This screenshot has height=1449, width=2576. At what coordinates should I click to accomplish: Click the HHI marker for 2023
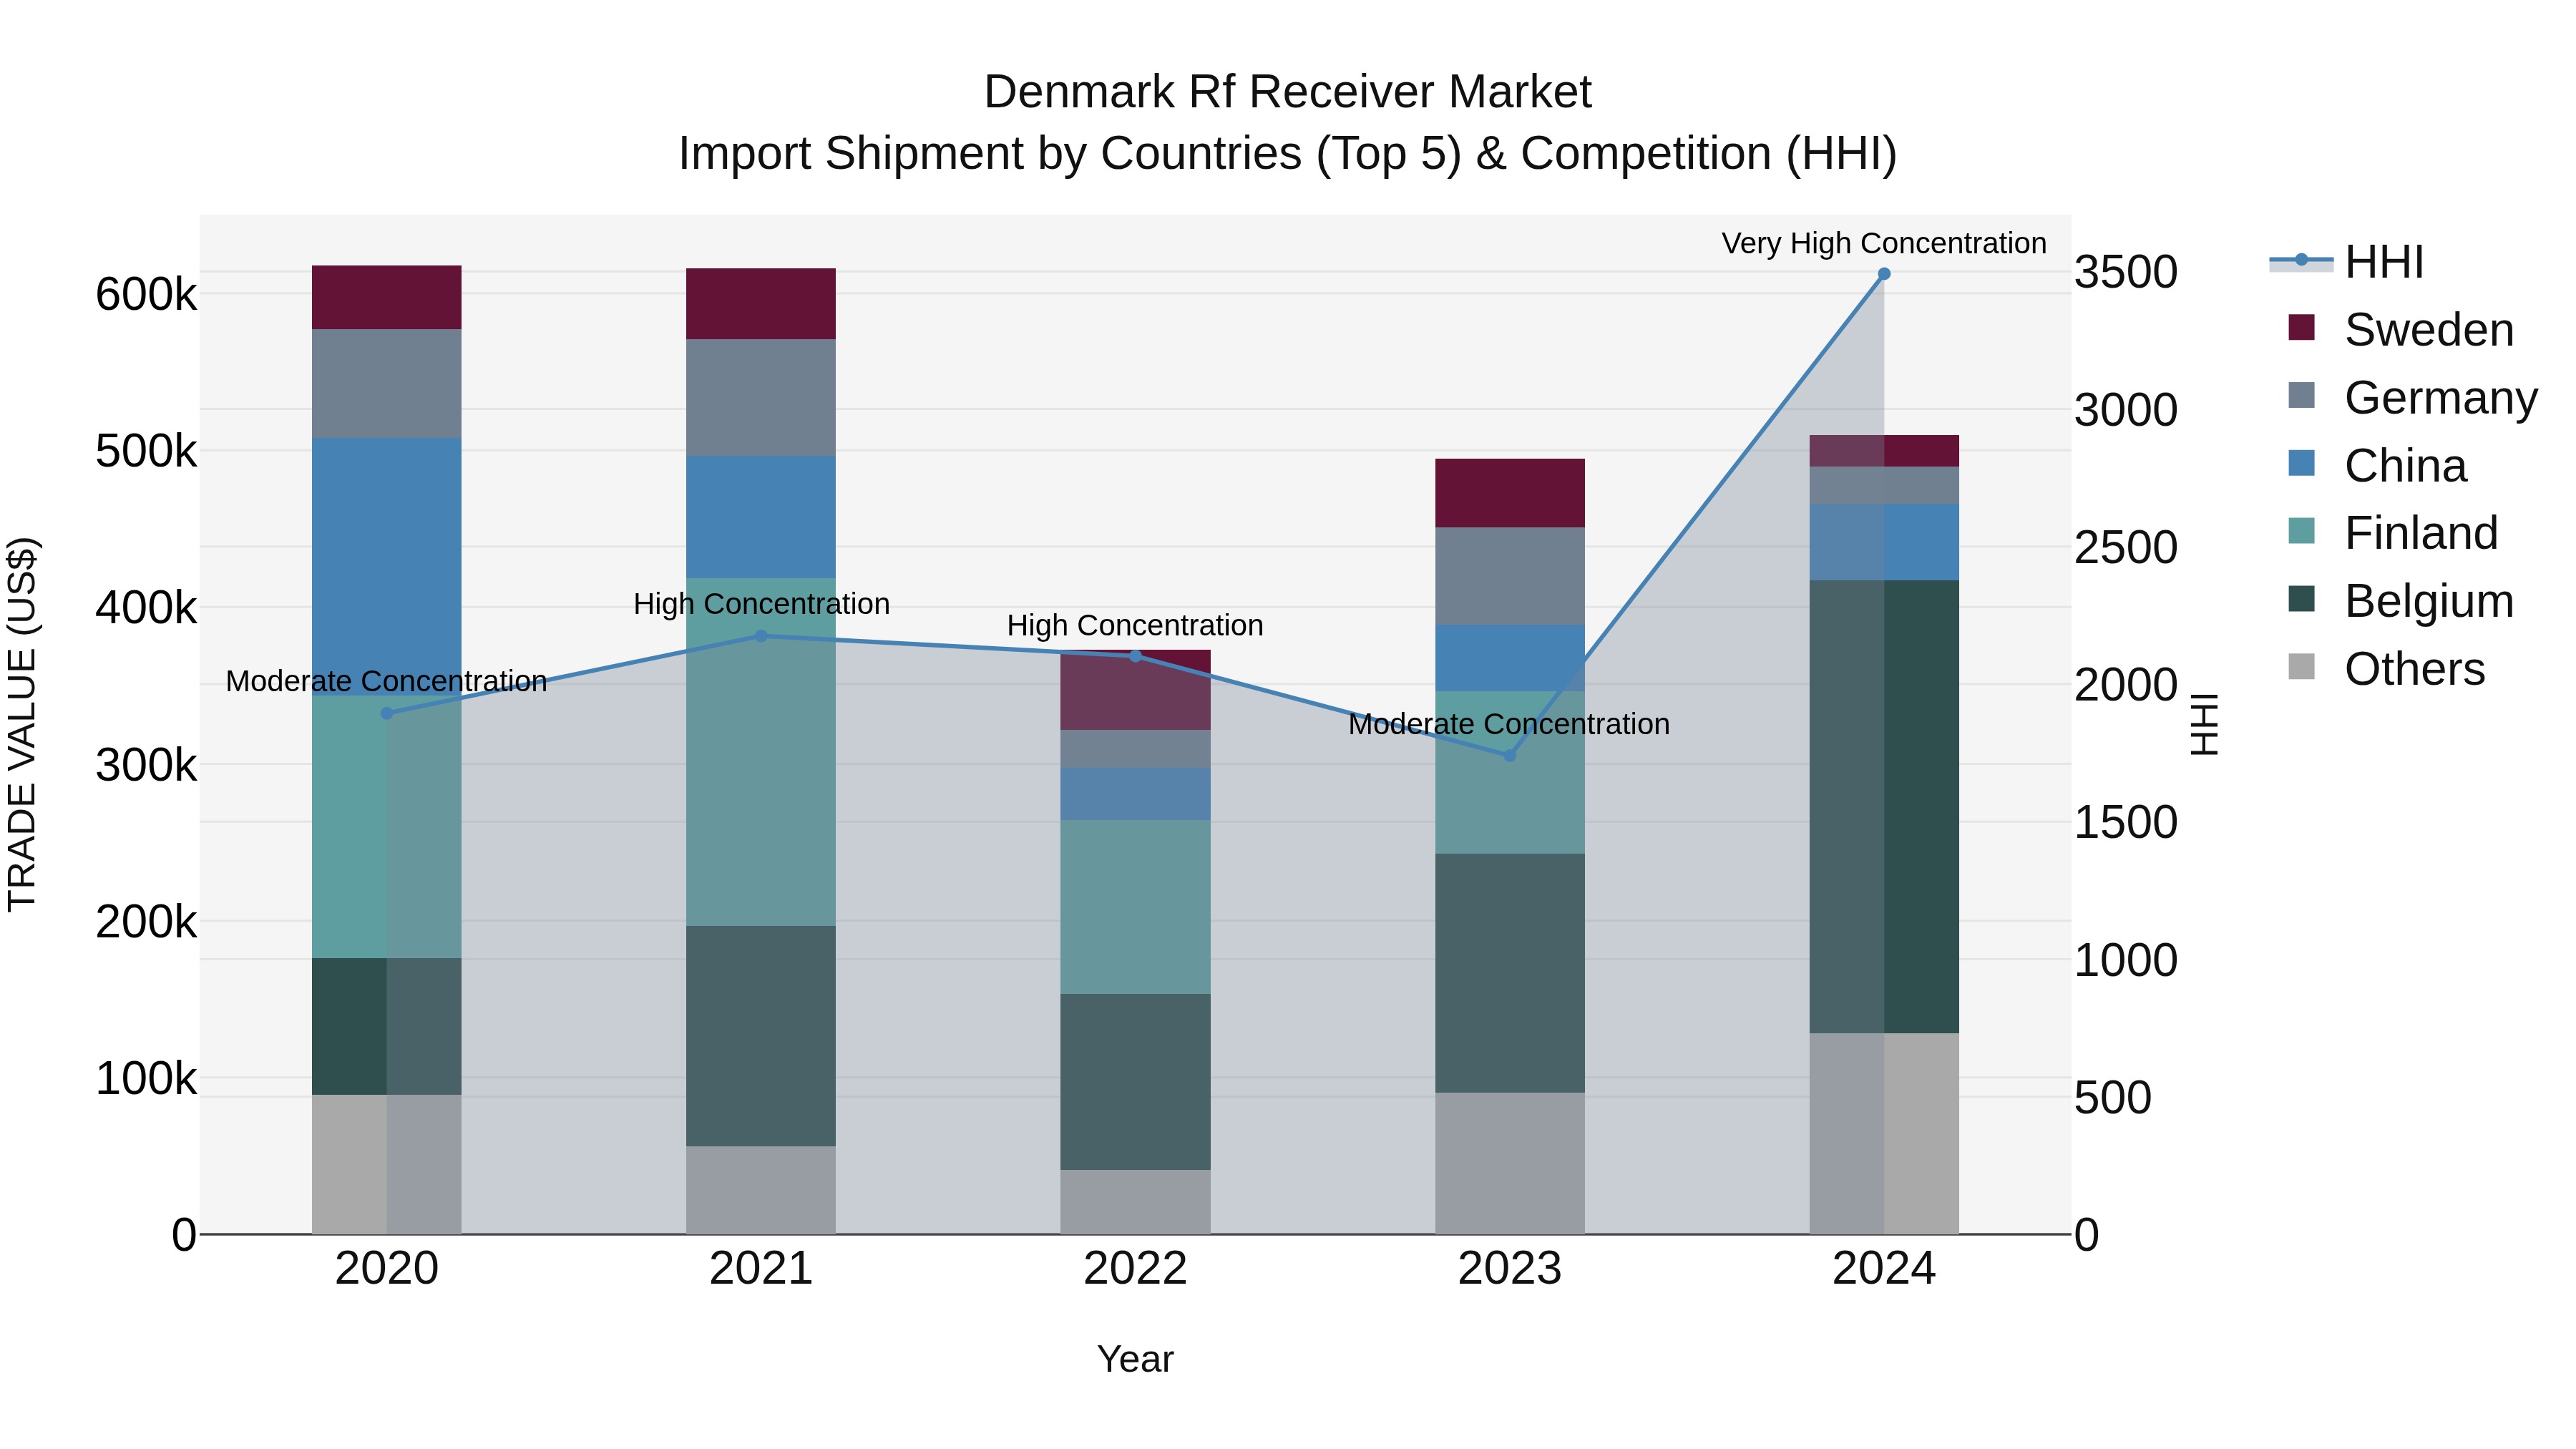[x=1510, y=755]
